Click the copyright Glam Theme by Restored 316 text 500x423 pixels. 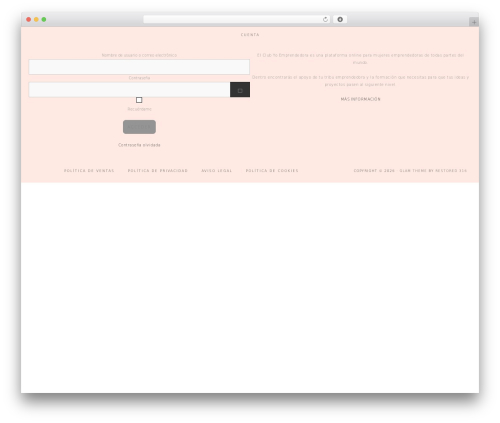(x=410, y=171)
